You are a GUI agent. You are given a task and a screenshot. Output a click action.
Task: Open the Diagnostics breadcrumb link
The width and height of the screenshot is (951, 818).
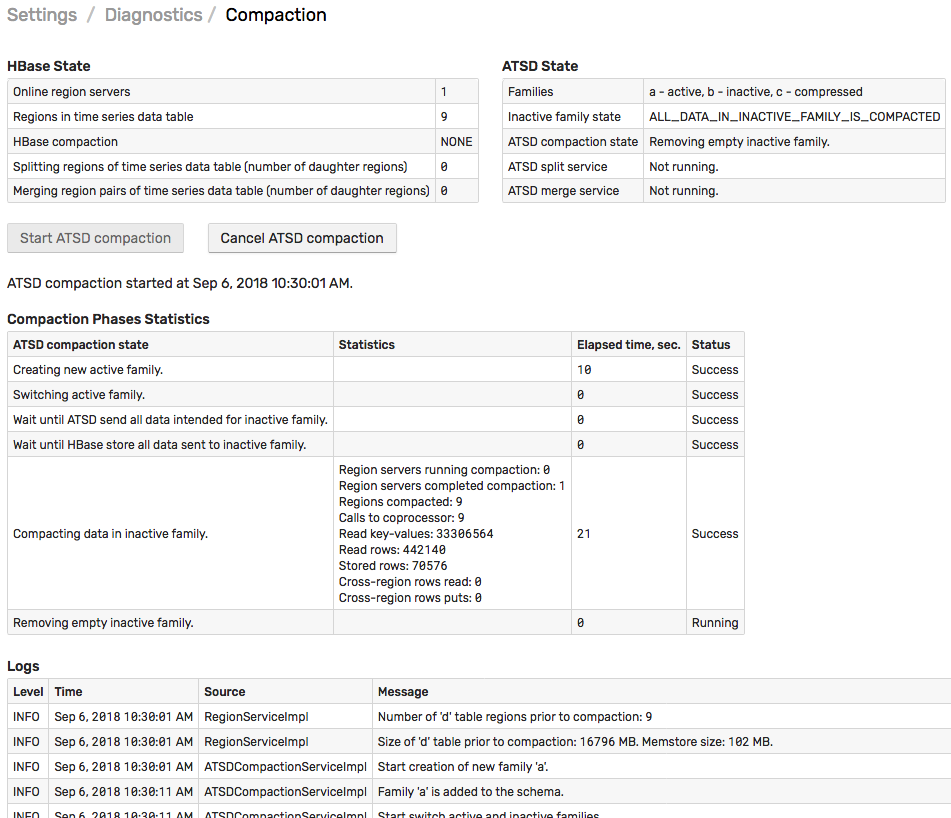(153, 15)
